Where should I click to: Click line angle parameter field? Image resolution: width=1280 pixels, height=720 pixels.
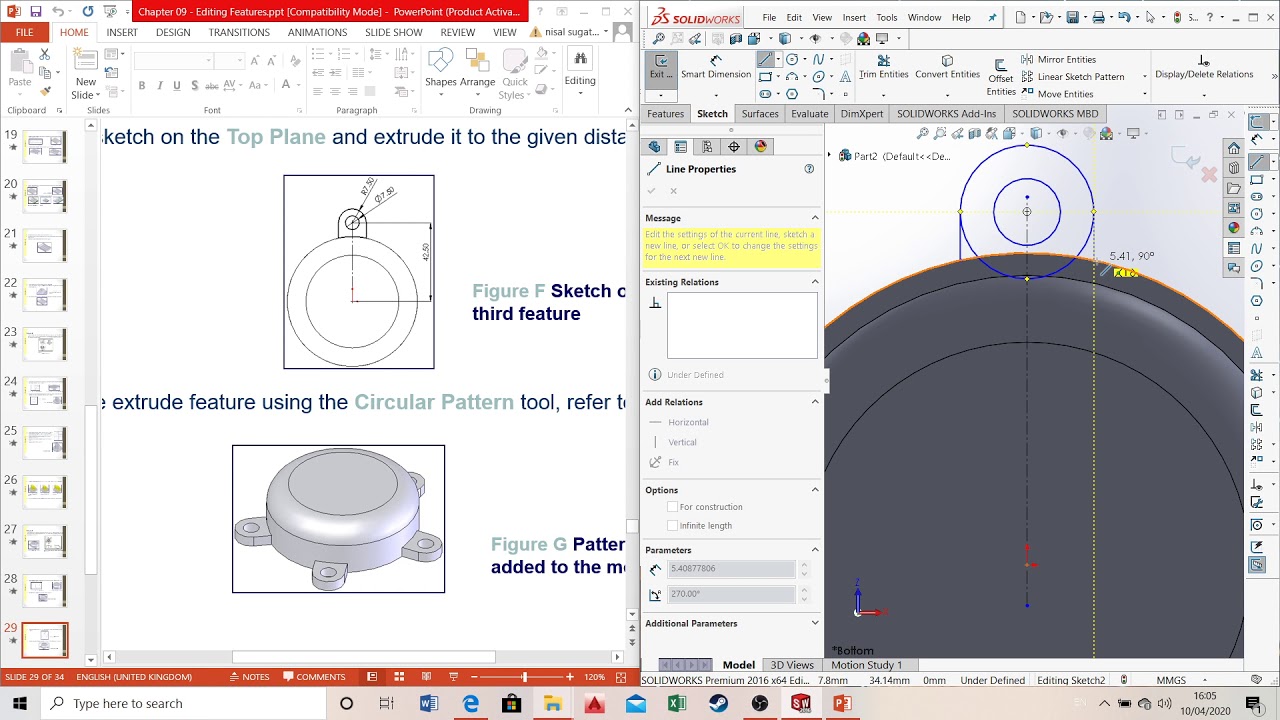pyautogui.click(x=731, y=594)
